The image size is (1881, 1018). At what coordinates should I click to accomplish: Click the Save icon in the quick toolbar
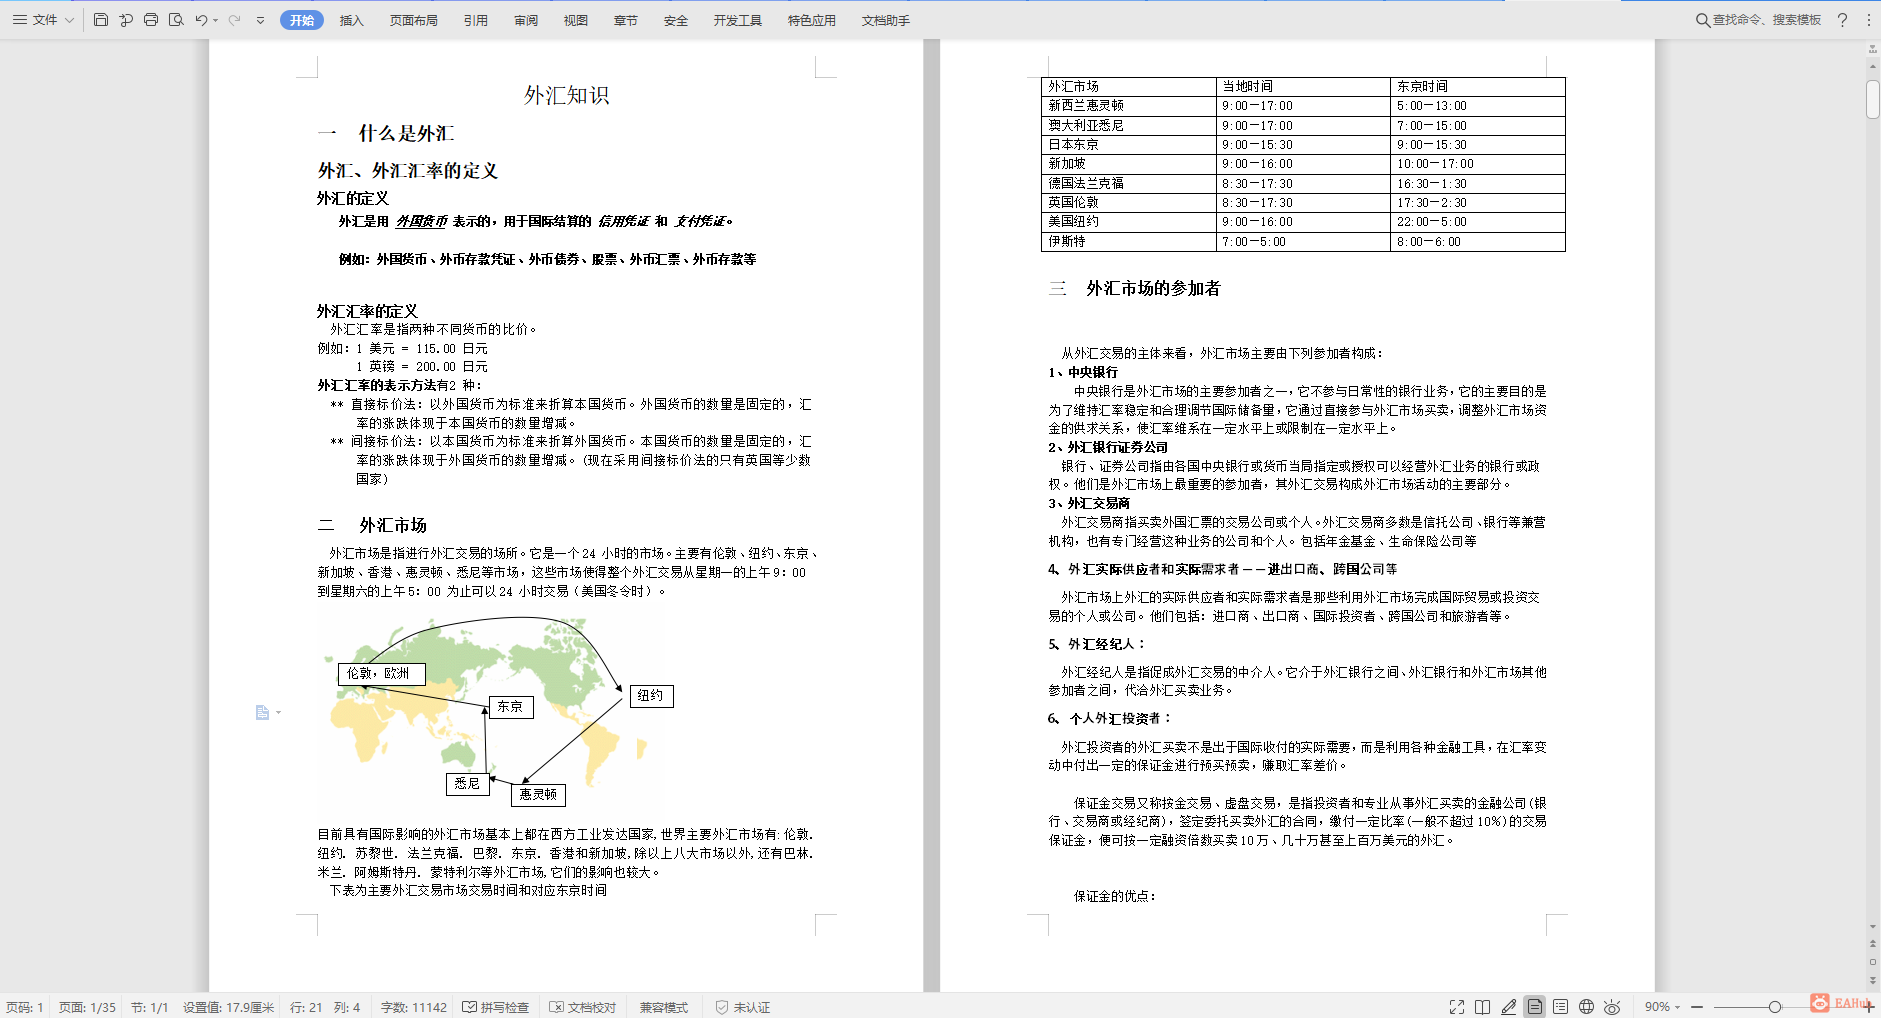coord(101,19)
